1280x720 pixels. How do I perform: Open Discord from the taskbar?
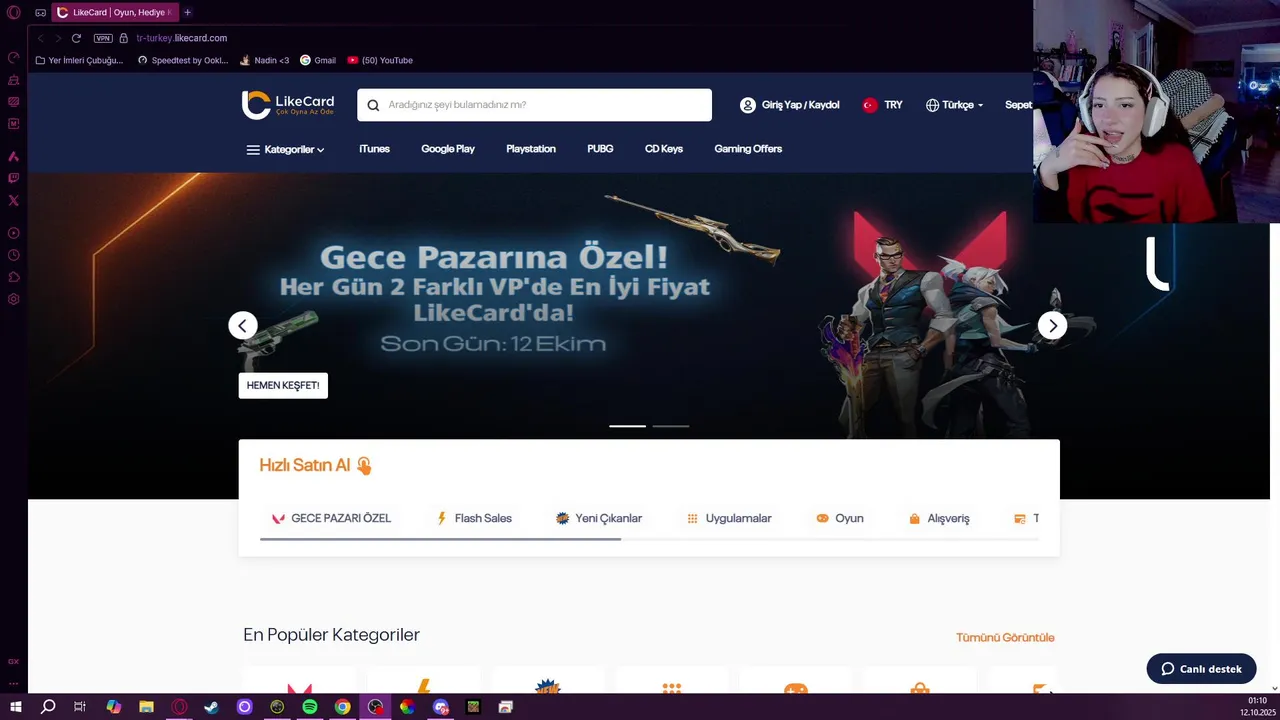pos(441,707)
